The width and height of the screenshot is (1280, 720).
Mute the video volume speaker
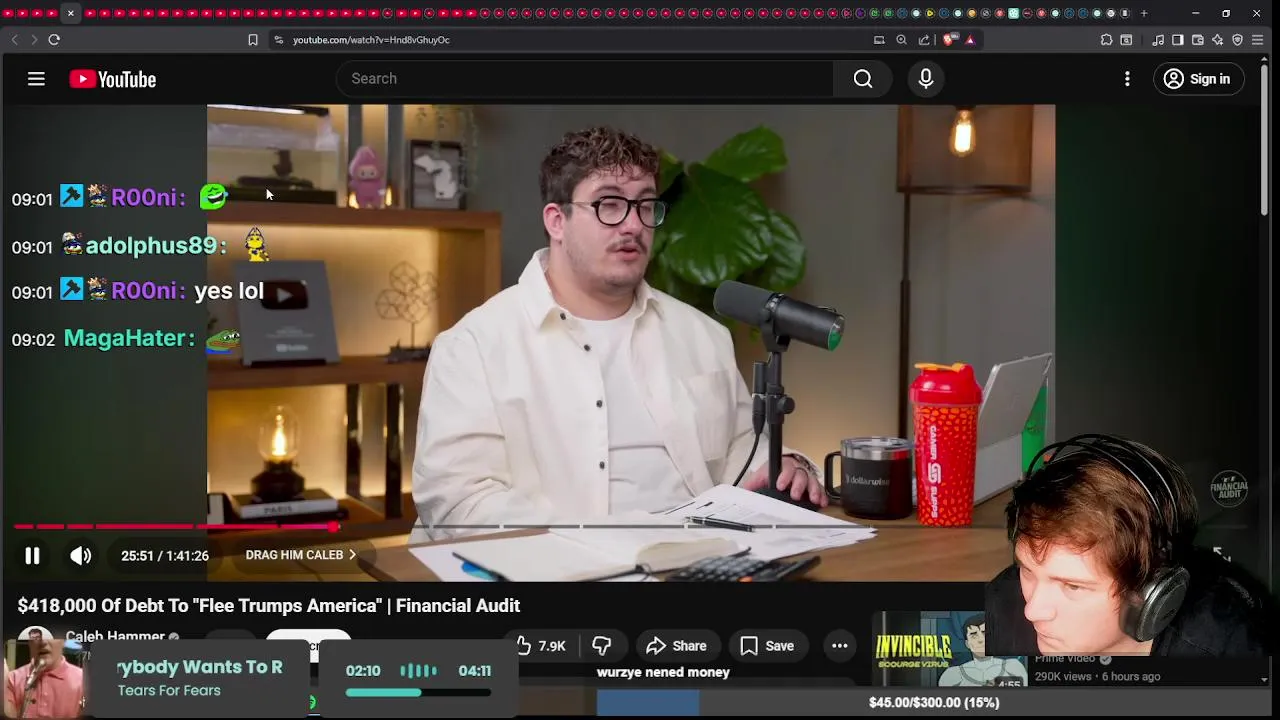pos(81,555)
